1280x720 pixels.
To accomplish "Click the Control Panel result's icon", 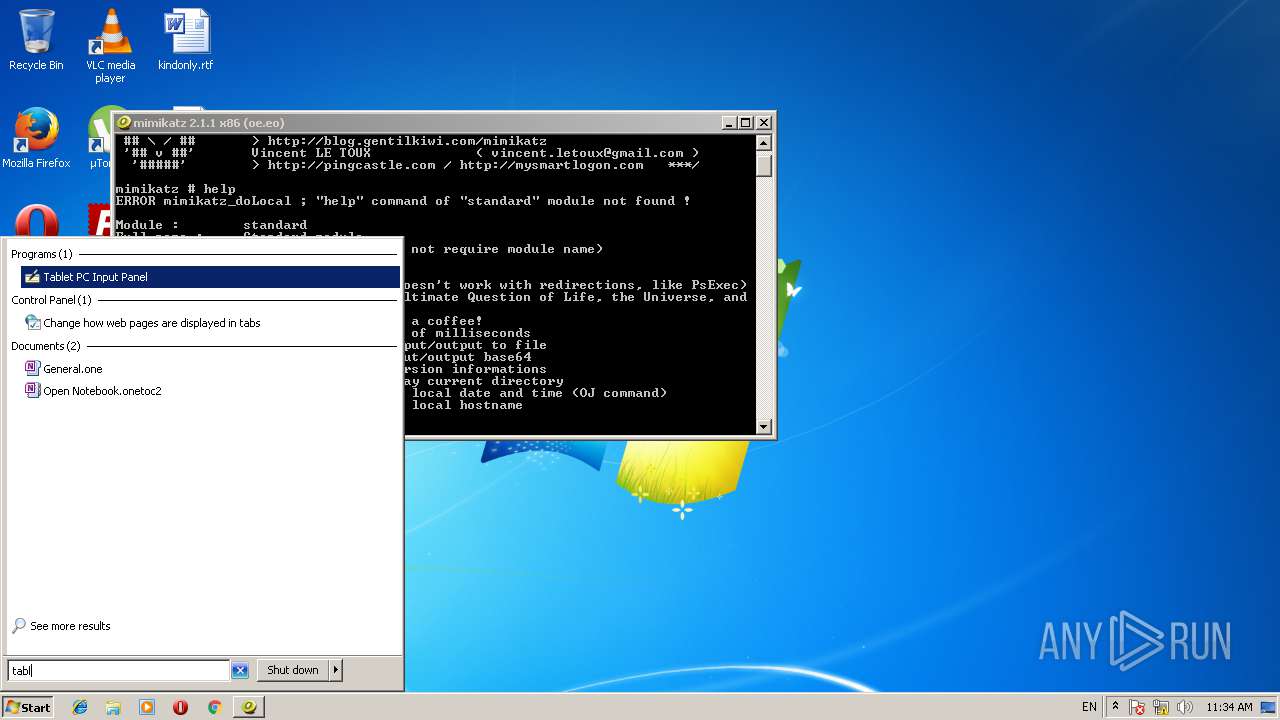I will click(33, 323).
